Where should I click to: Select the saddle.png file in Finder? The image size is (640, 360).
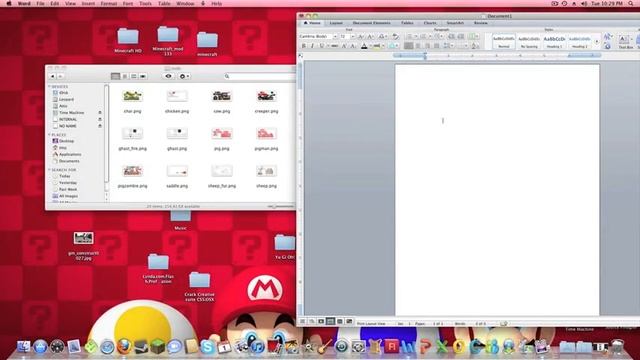click(177, 176)
